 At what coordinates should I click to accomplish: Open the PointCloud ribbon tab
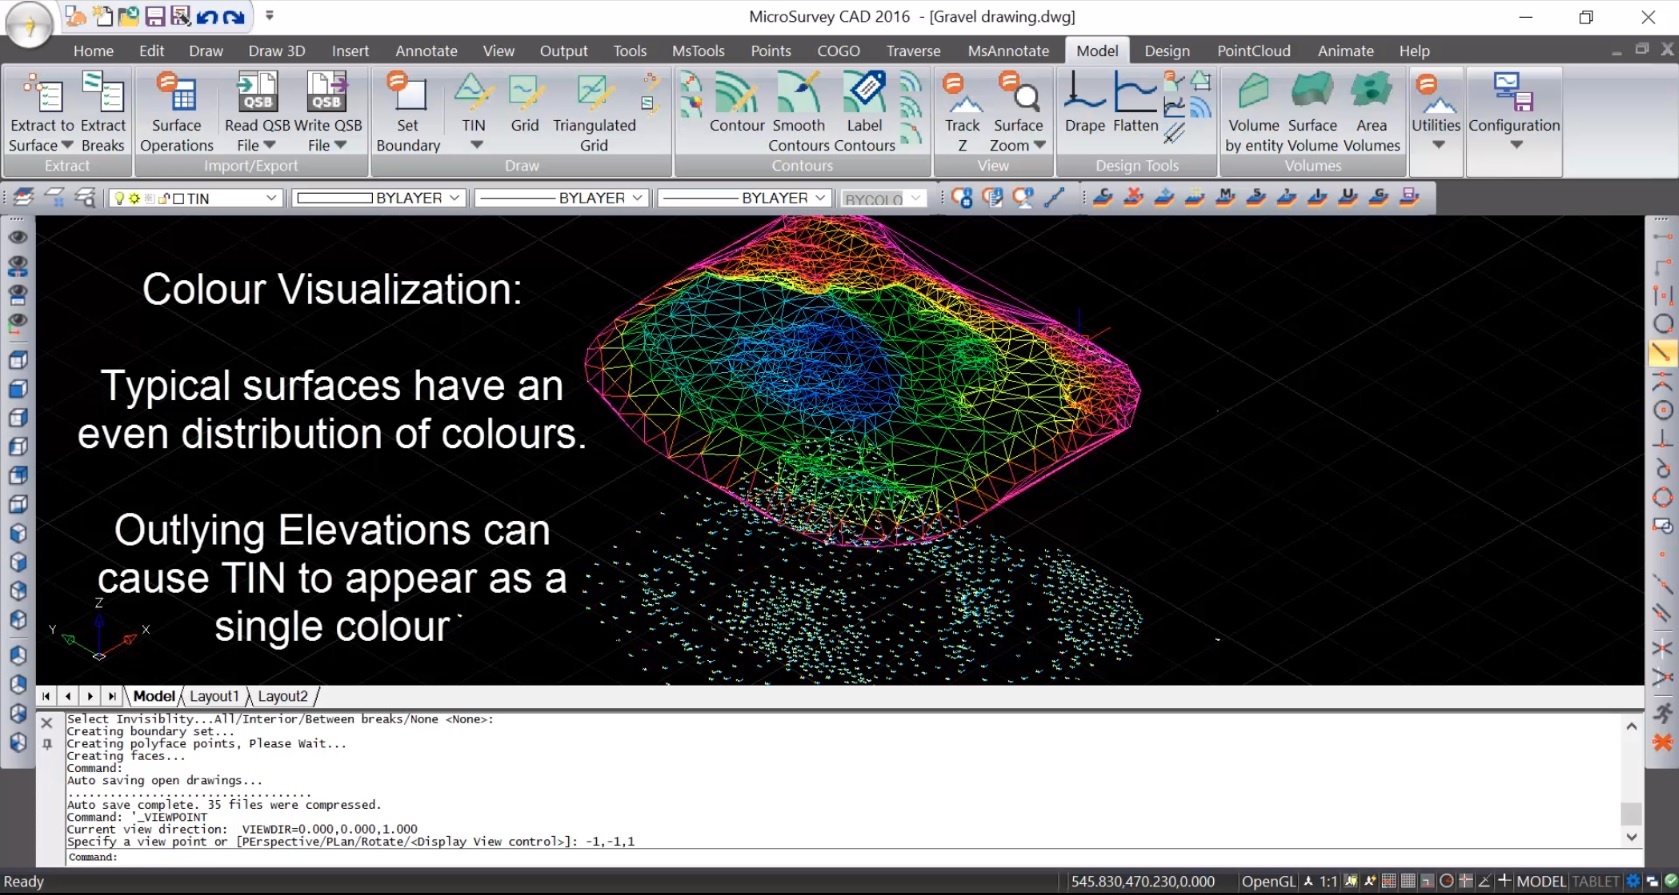pos(1253,51)
